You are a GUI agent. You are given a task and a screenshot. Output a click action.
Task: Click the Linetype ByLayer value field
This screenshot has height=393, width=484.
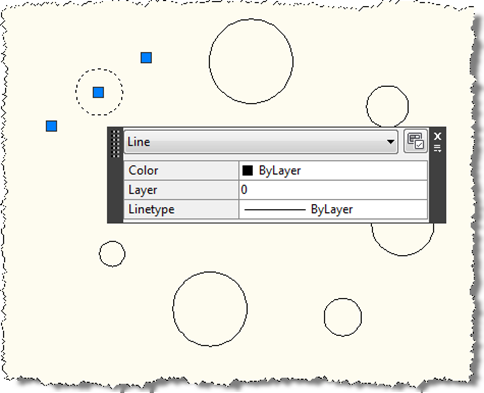[333, 209]
